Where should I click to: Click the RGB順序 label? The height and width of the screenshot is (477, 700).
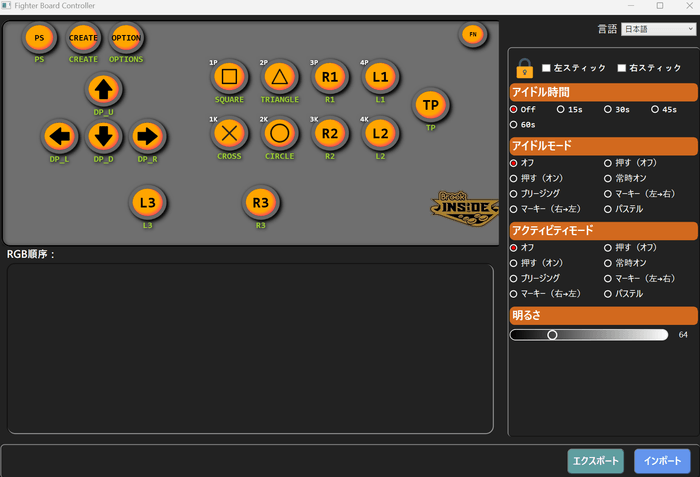click(x=30, y=254)
